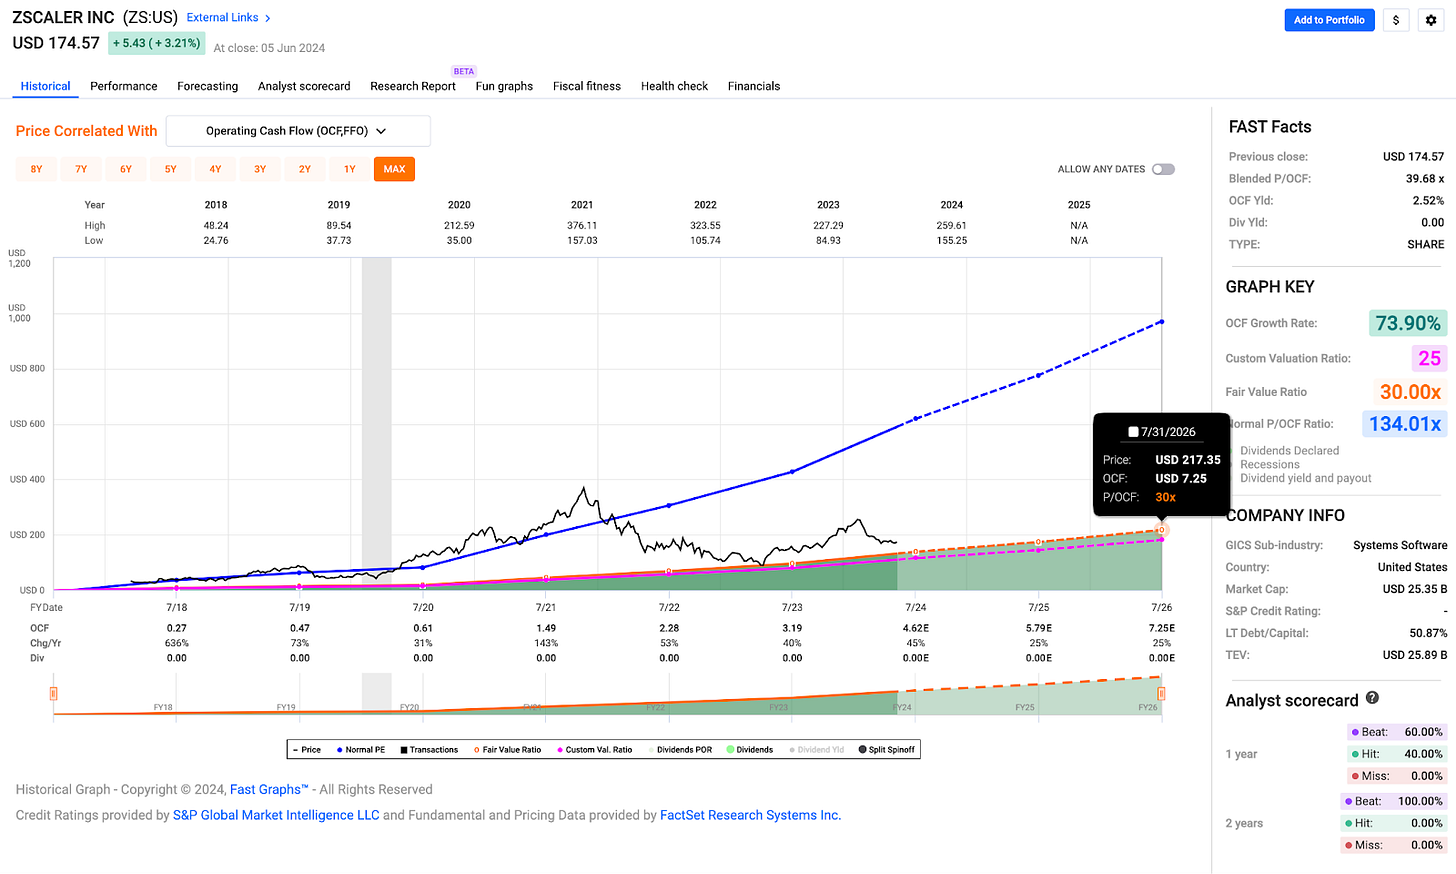Click the Recessions key label

(1270, 465)
